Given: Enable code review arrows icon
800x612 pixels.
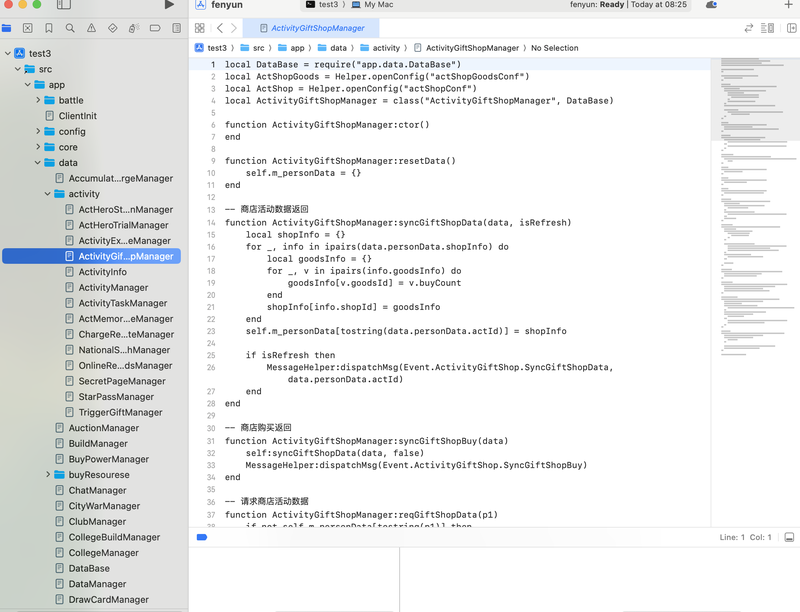Looking at the screenshot, I should 748,28.
